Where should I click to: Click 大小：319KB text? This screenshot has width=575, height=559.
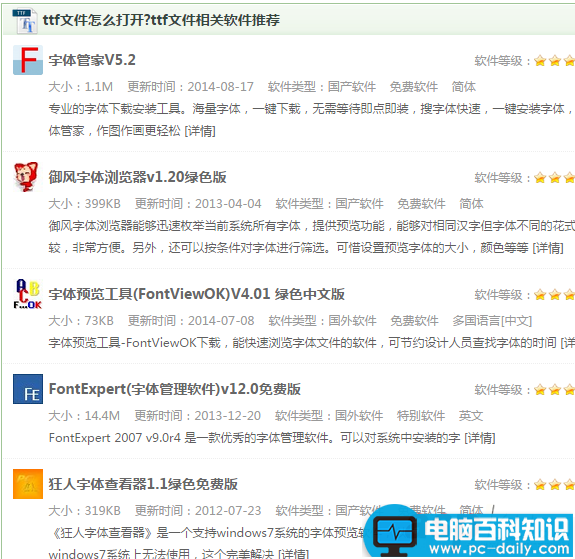coord(85,511)
